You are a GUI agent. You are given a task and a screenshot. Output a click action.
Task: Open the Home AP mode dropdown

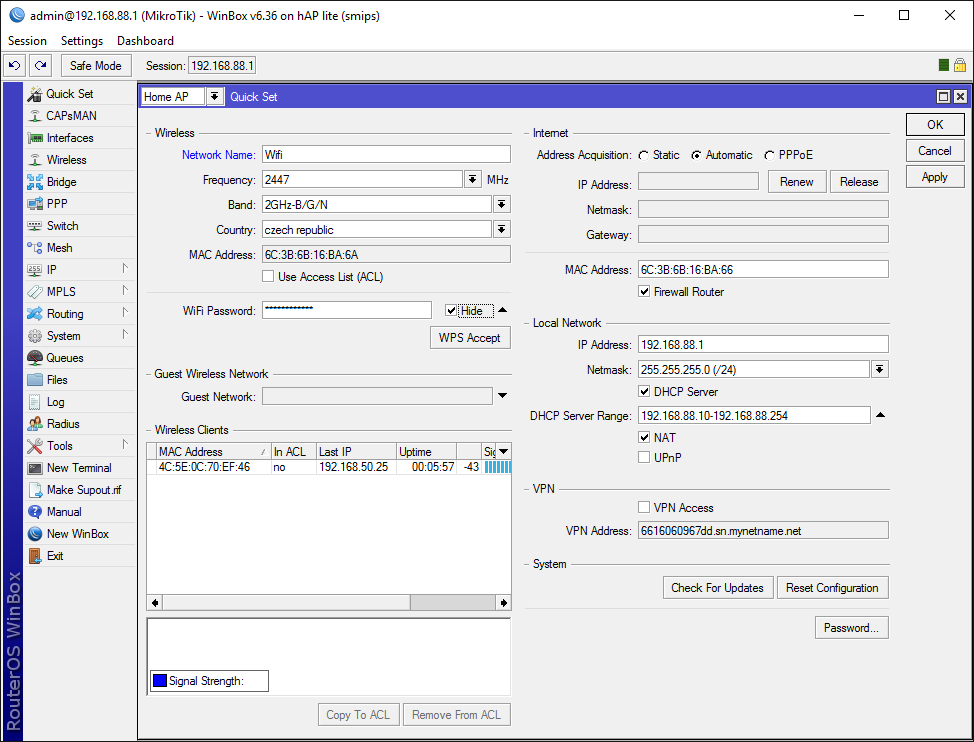click(x=214, y=97)
